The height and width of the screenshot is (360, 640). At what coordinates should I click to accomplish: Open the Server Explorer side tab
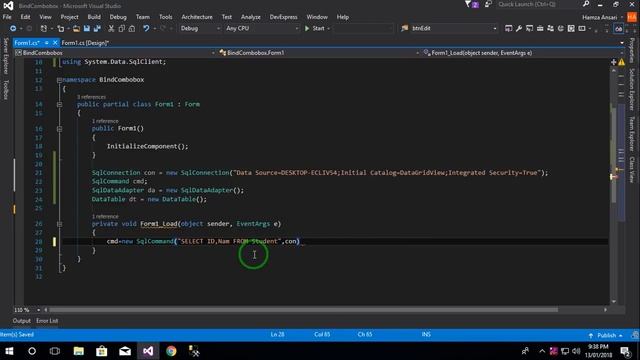6,56
